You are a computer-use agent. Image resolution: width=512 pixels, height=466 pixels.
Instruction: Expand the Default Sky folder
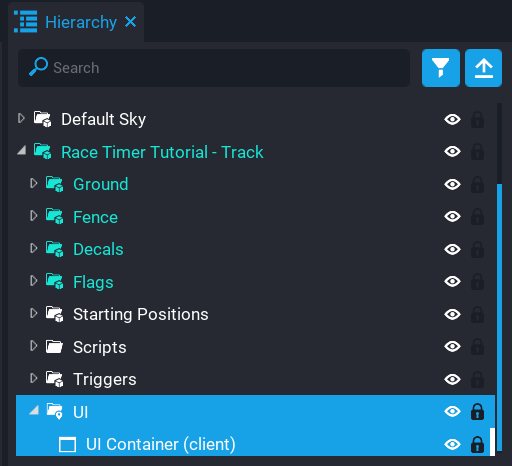tap(21, 118)
